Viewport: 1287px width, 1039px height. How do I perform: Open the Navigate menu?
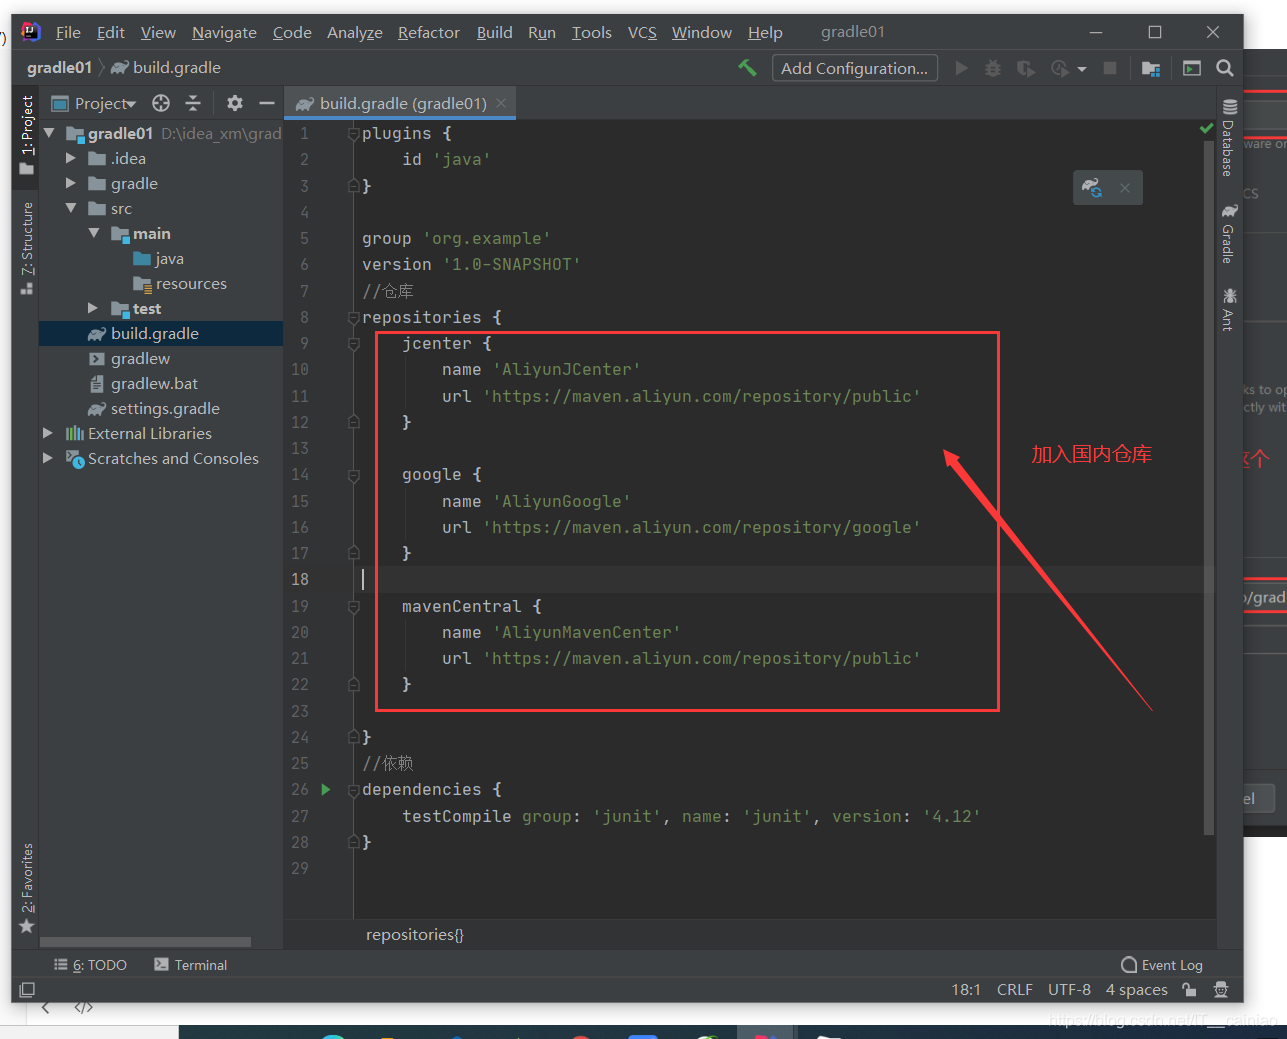click(224, 32)
